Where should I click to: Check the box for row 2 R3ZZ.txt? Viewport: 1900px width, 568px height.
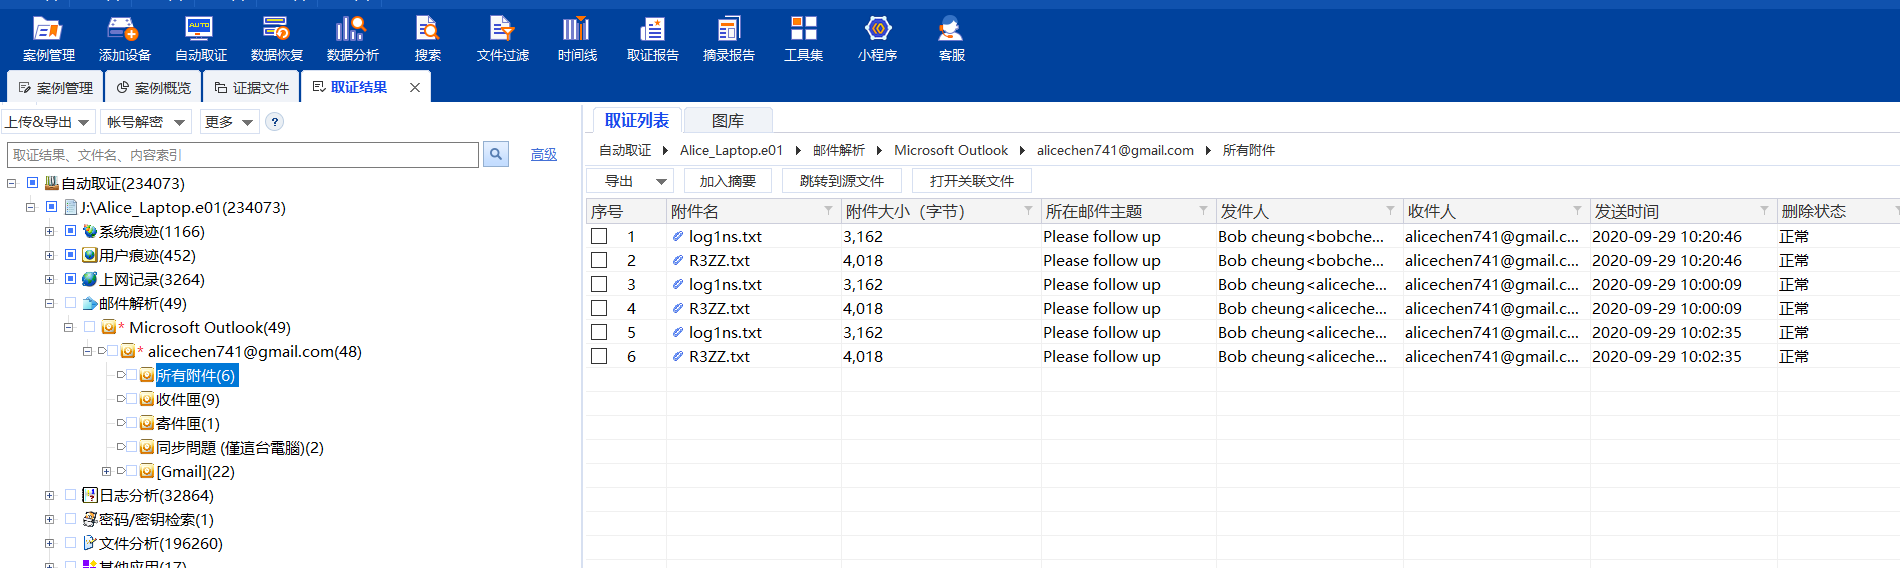pos(599,260)
